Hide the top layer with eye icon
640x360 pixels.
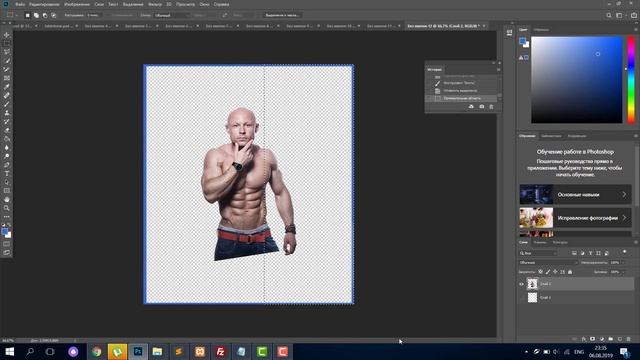(521, 284)
